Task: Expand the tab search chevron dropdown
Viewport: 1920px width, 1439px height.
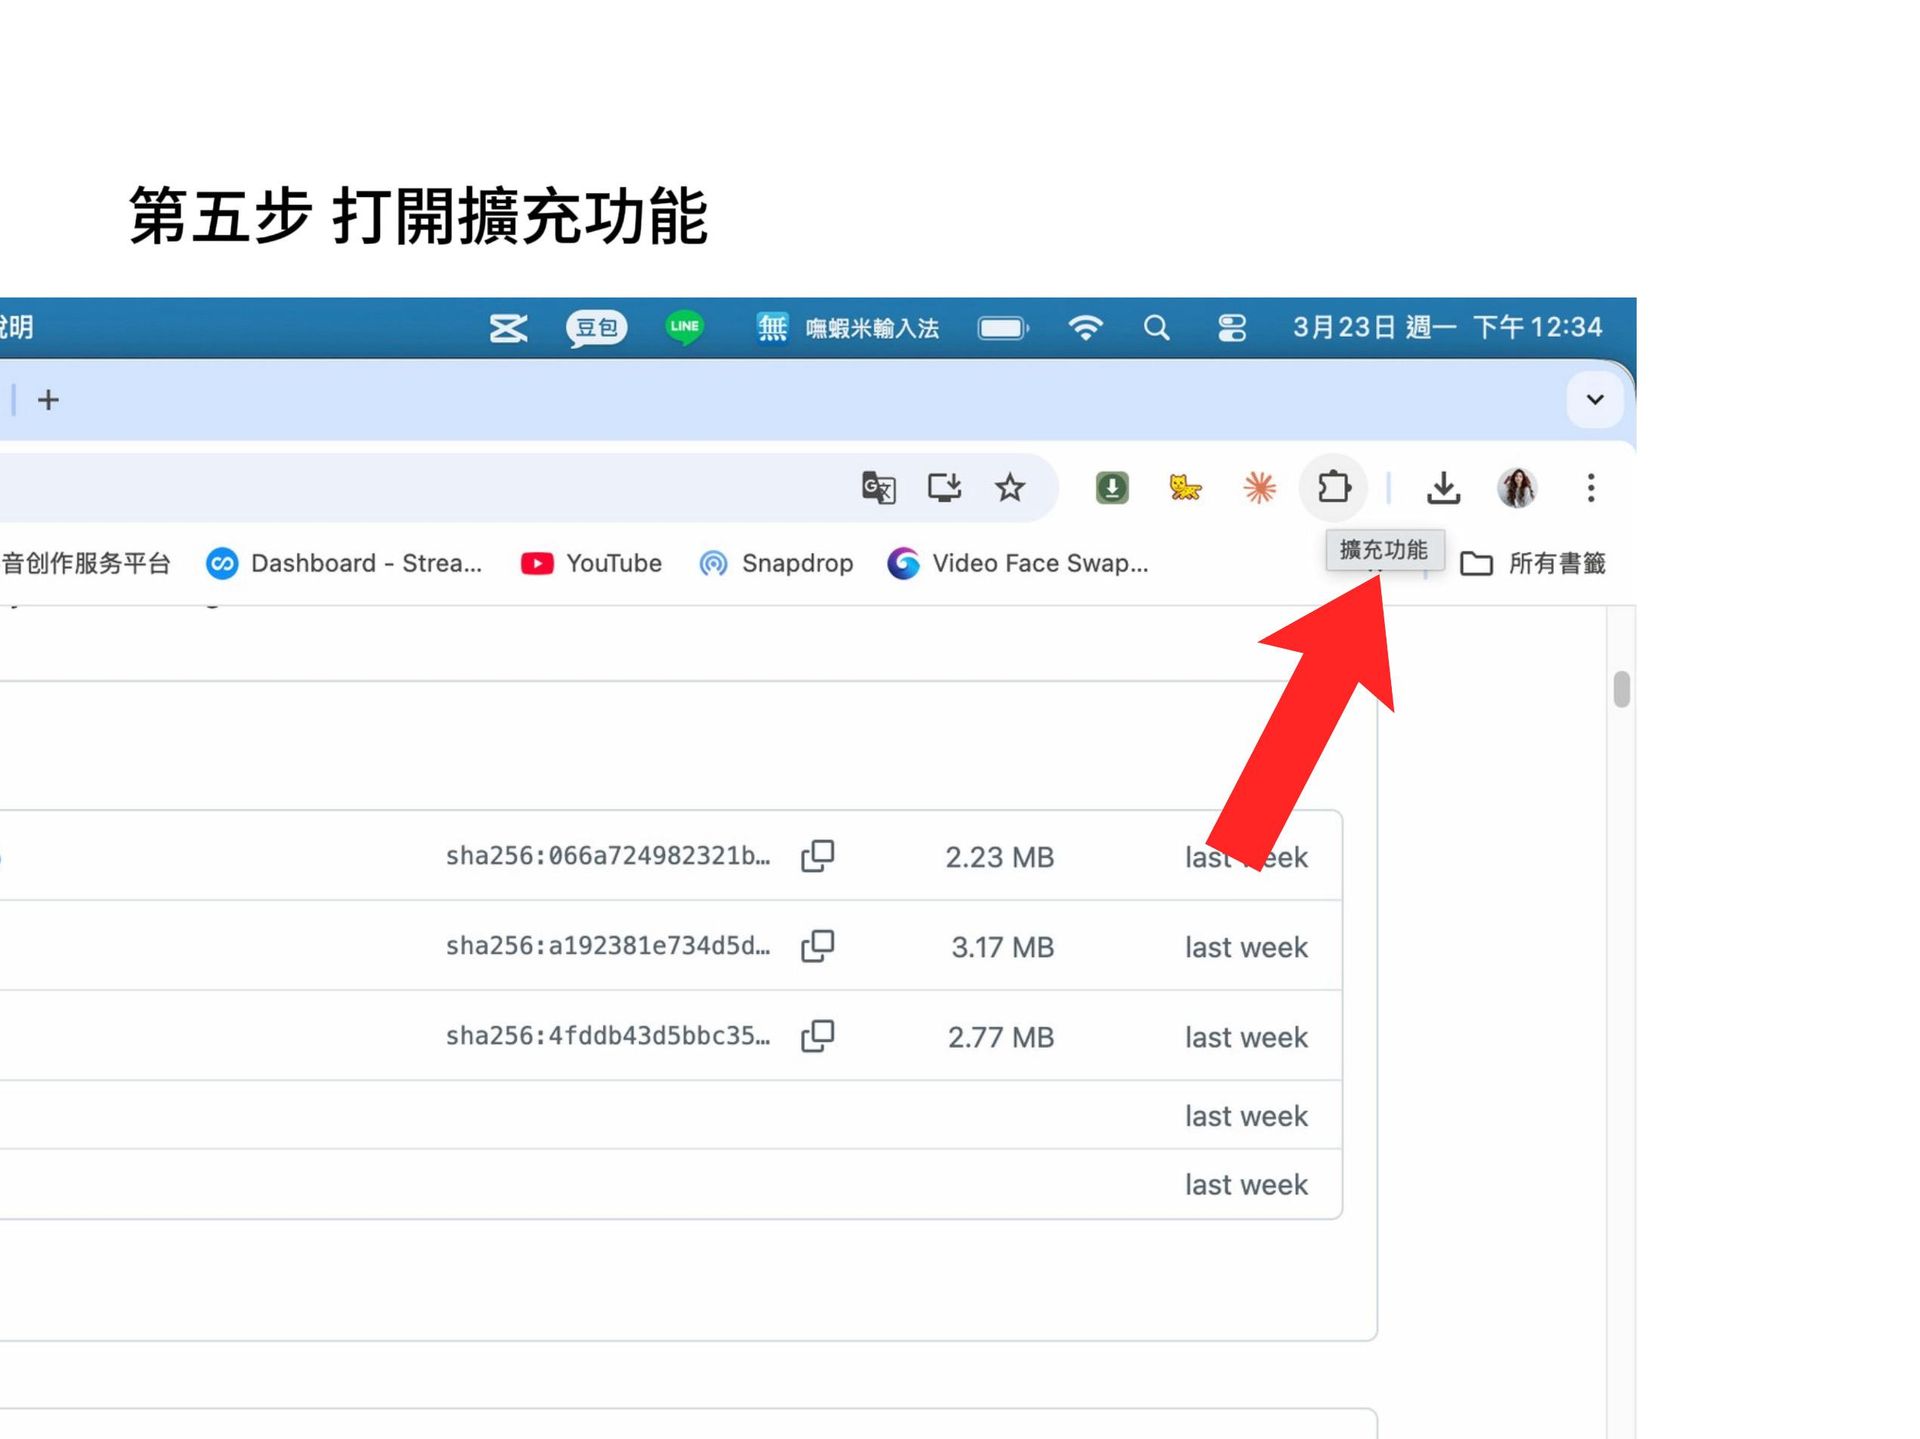Action: [x=1595, y=400]
